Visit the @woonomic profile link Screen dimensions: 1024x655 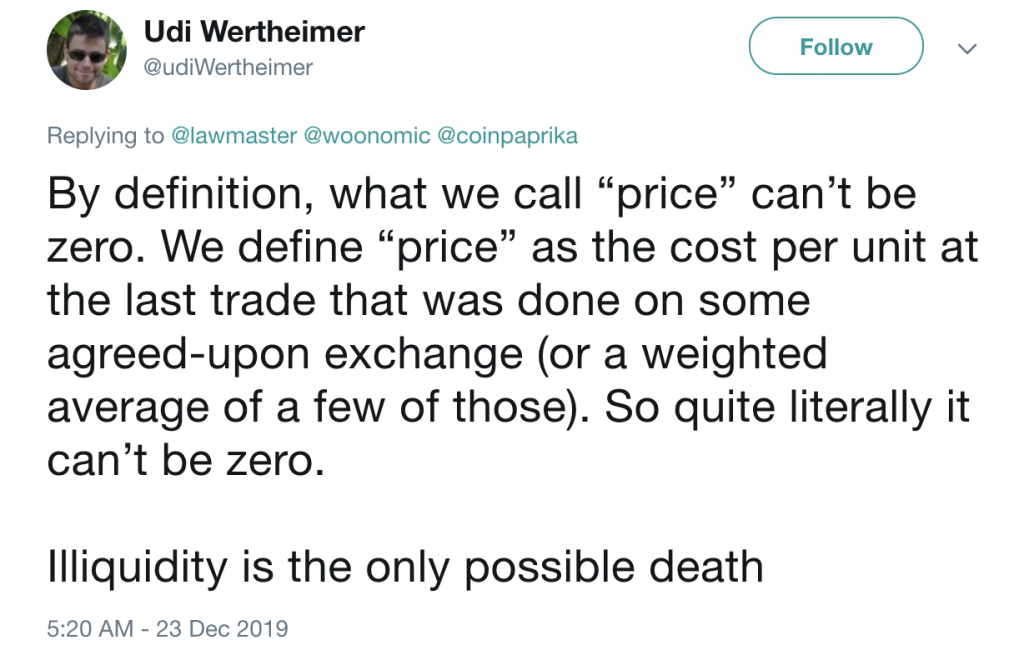tap(367, 135)
